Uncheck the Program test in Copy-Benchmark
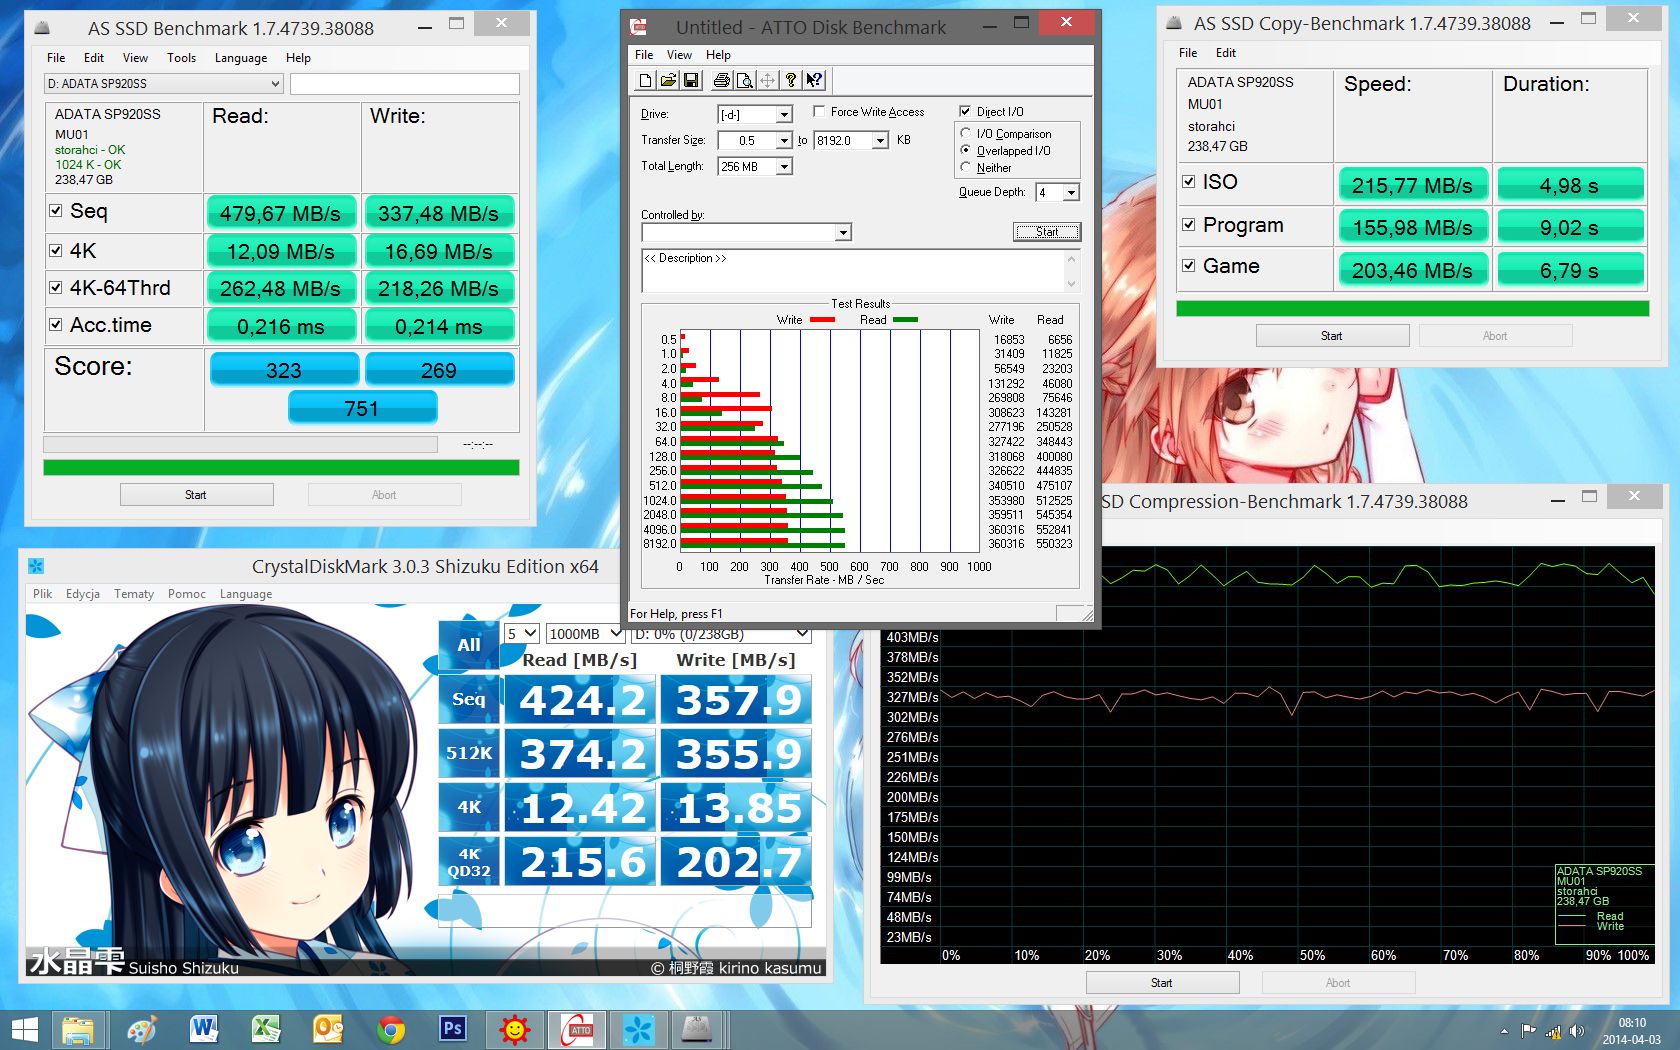The height and width of the screenshot is (1050, 1680). [1189, 225]
